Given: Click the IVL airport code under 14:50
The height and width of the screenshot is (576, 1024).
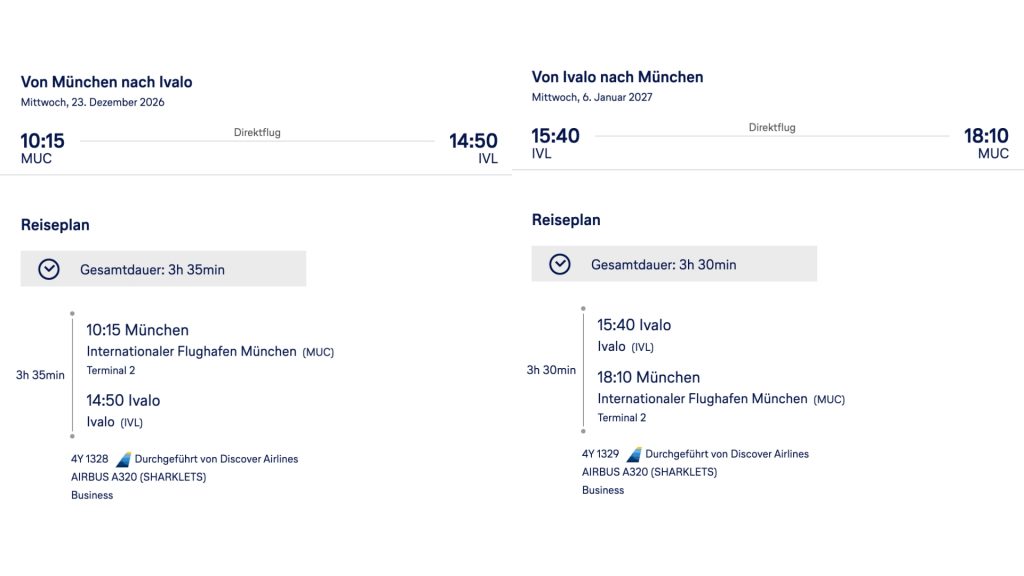Looking at the screenshot, I should click(486, 158).
